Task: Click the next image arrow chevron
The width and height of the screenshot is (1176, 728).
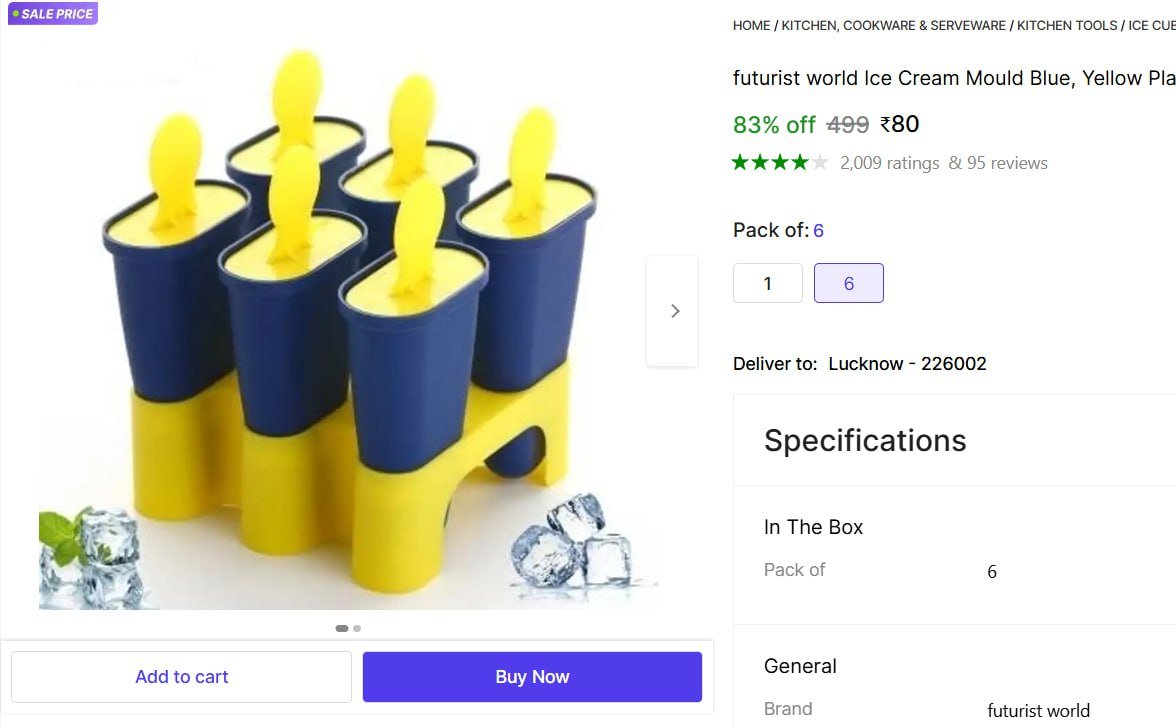Action: point(674,311)
